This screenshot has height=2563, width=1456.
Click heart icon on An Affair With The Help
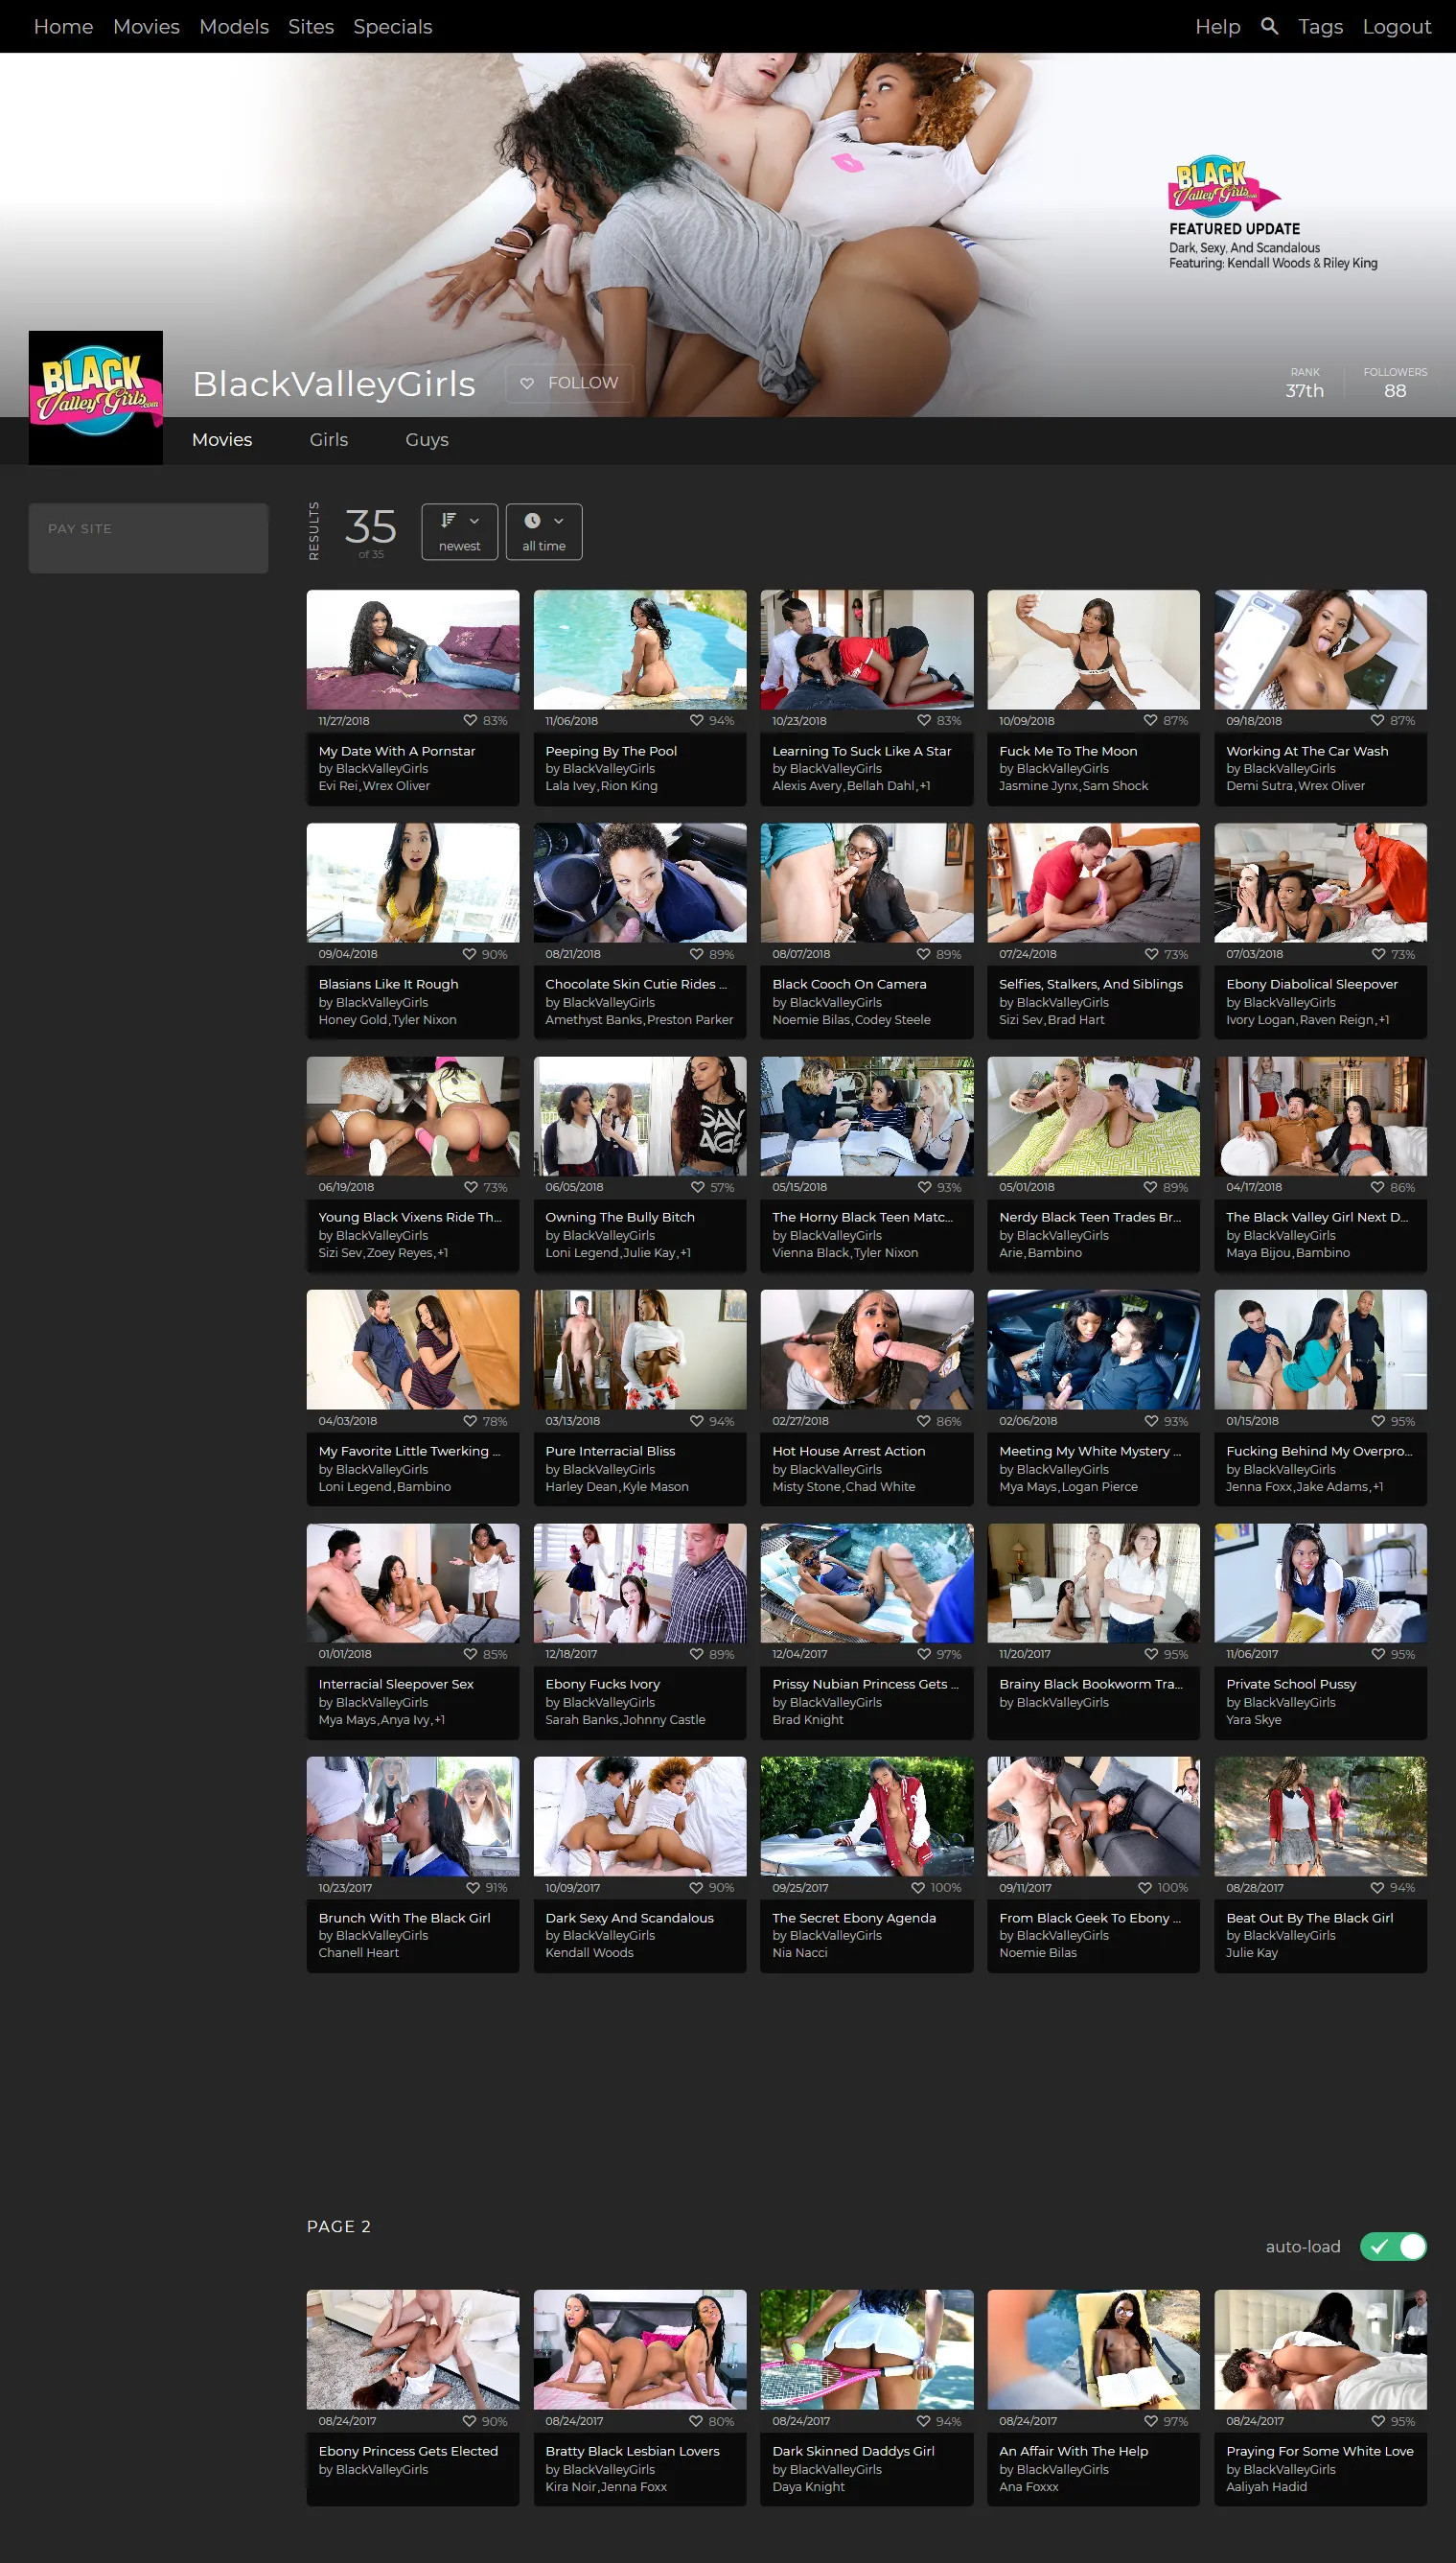1151,2421
